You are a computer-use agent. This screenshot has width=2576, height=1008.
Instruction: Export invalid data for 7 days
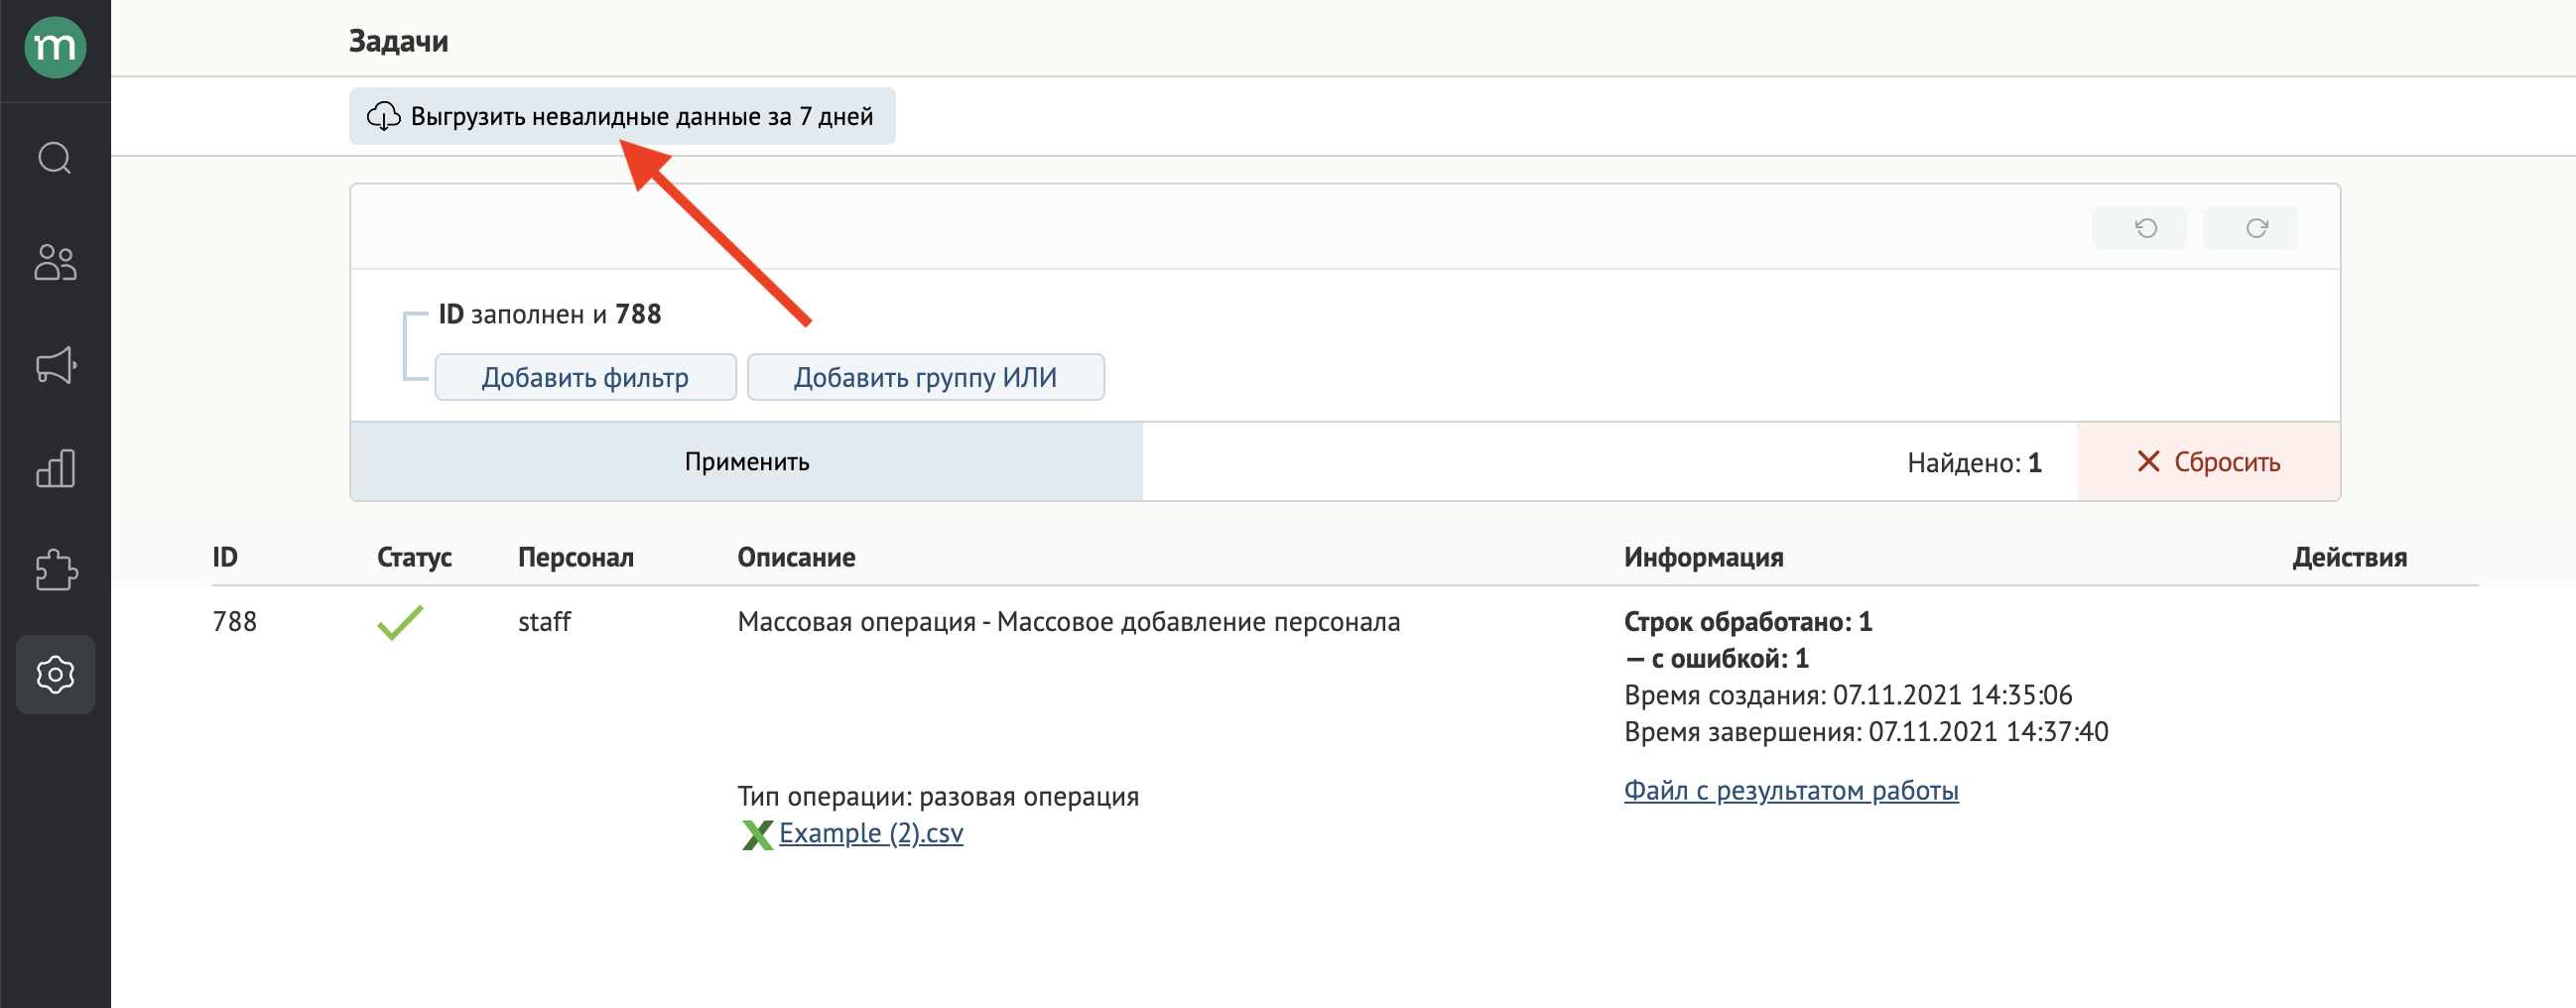coord(622,116)
